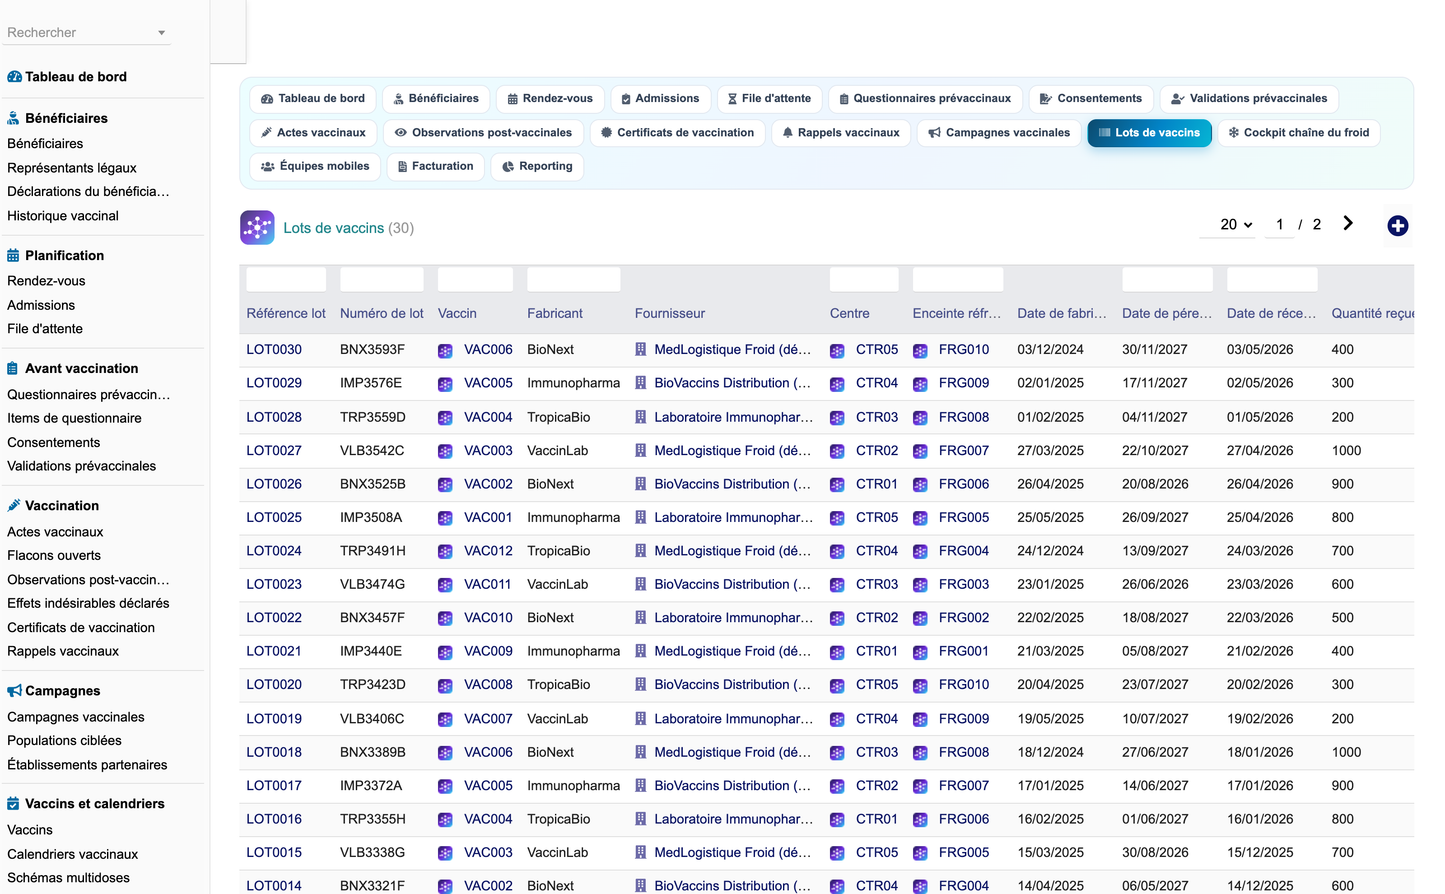Sort by Date de pére… column header

click(x=1166, y=314)
